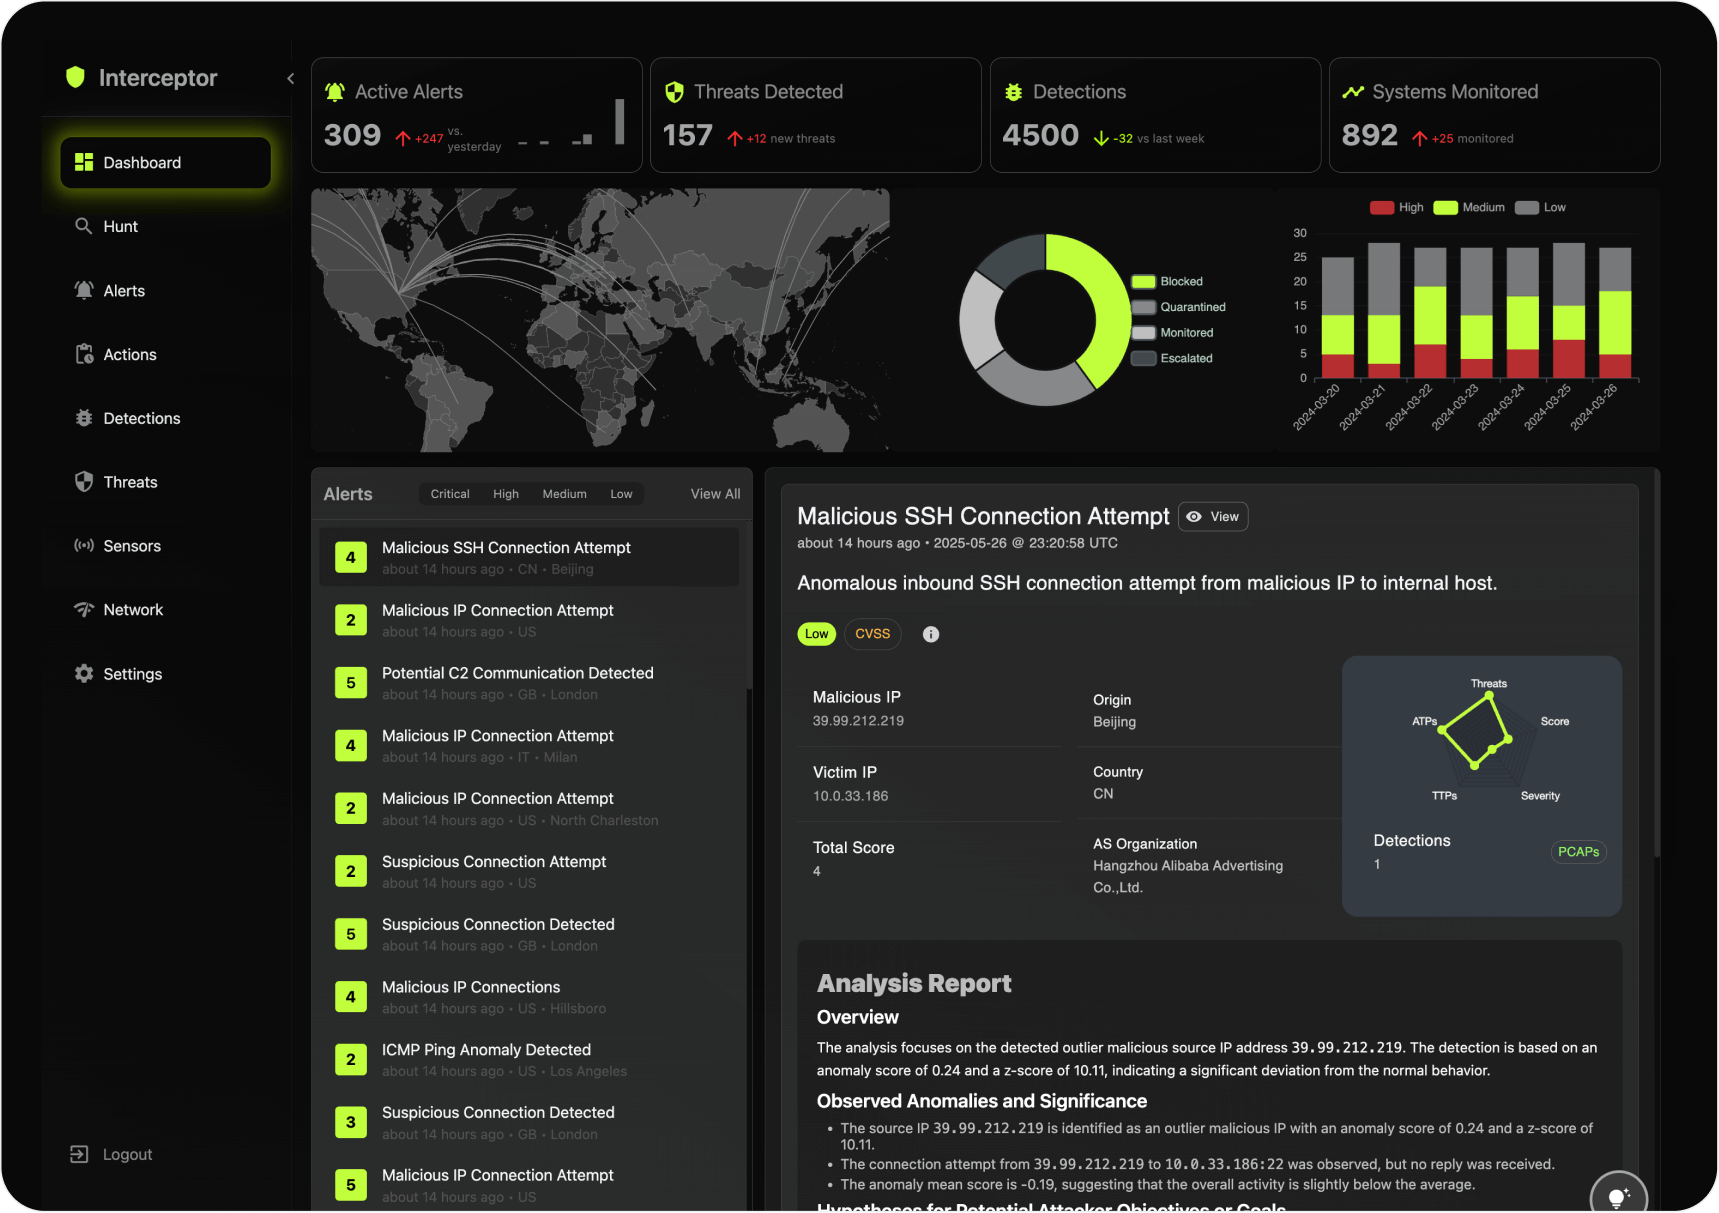Filter alerts by the Critical tab
1719x1213 pixels.
point(450,494)
